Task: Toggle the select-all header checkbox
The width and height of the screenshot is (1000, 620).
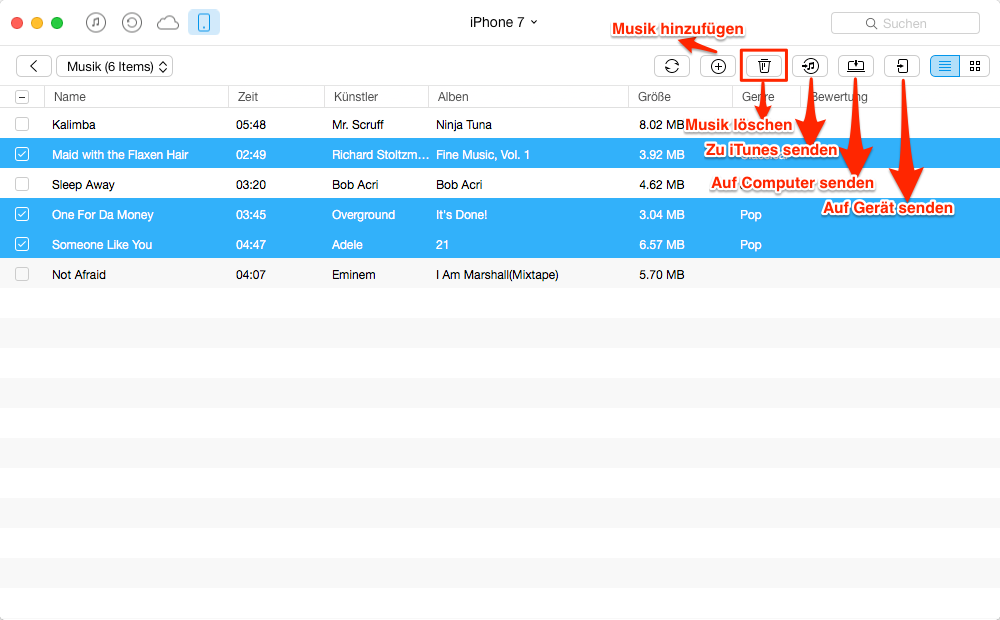Action: (22, 97)
